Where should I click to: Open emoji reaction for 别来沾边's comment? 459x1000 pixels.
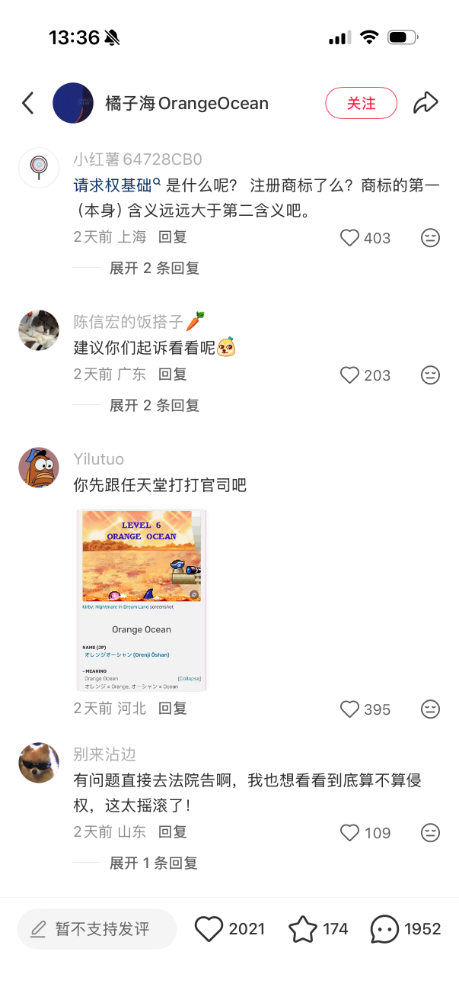point(431,832)
